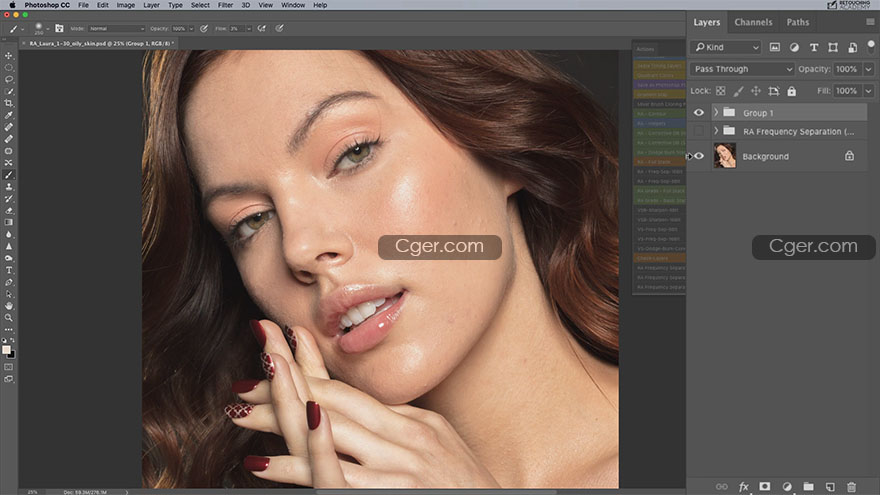Open the Apple menu
Viewport: 880px width, 495px height.
tap(12, 5)
